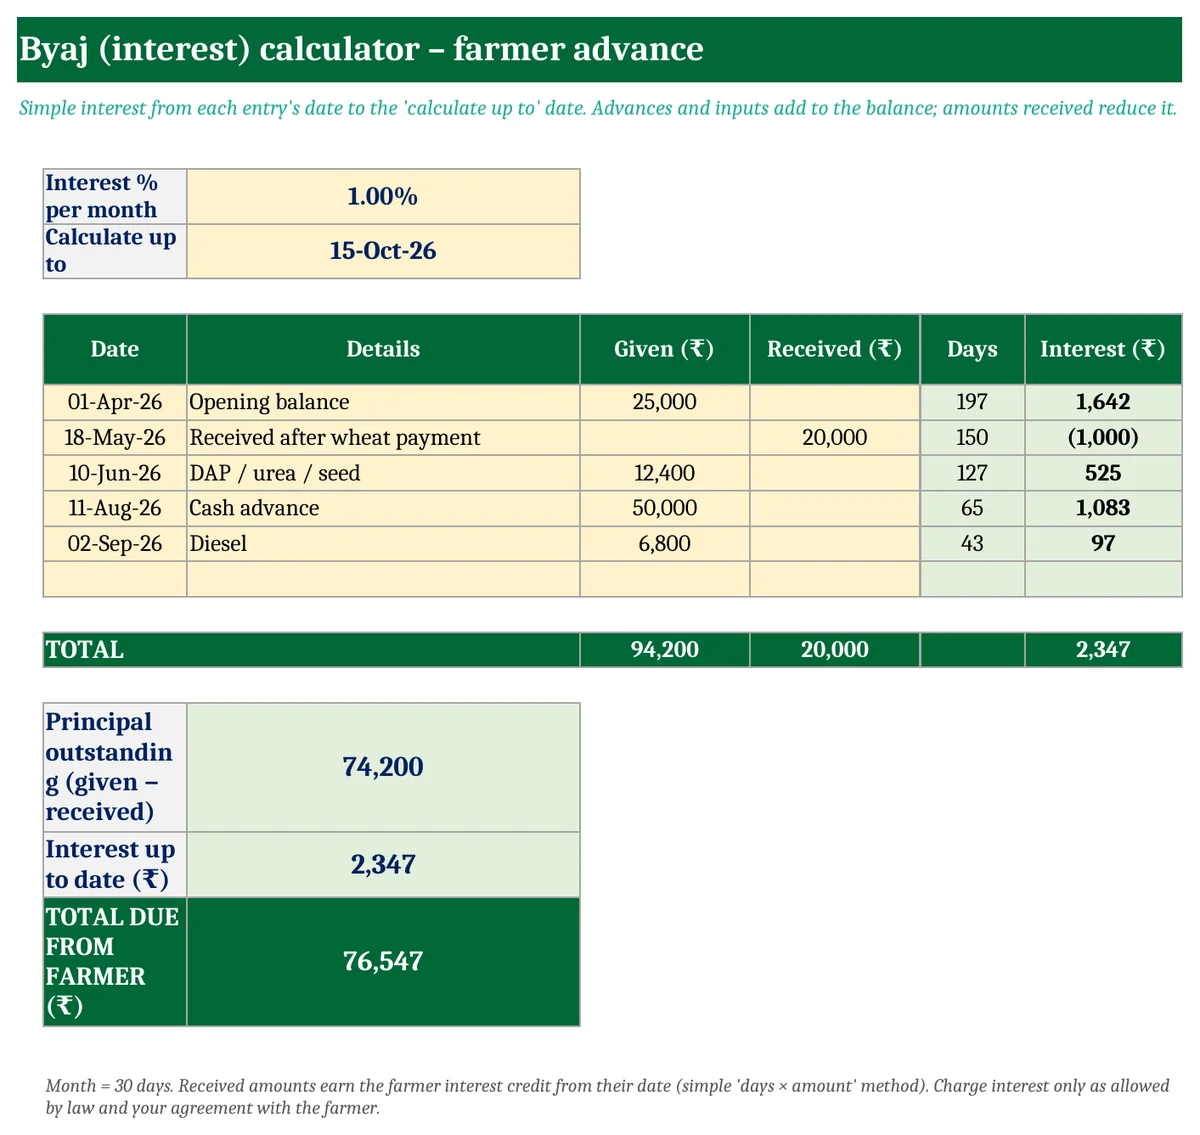The width and height of the screenshot is (1200, 1135).
Task: Select the Details column header
Action: 383,349
